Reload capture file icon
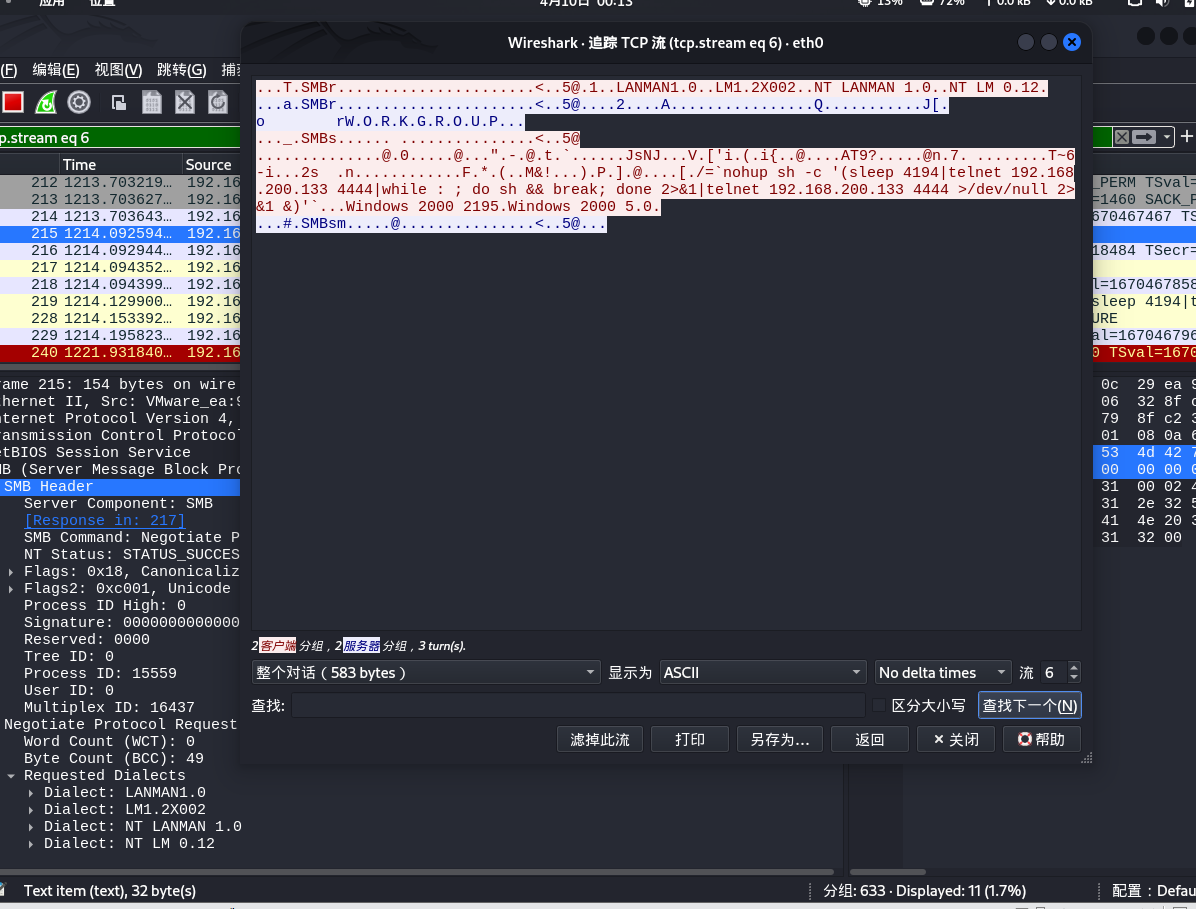Image resolution: width=1196 pixels, height=909 pixels. click(x=218, y=102)
